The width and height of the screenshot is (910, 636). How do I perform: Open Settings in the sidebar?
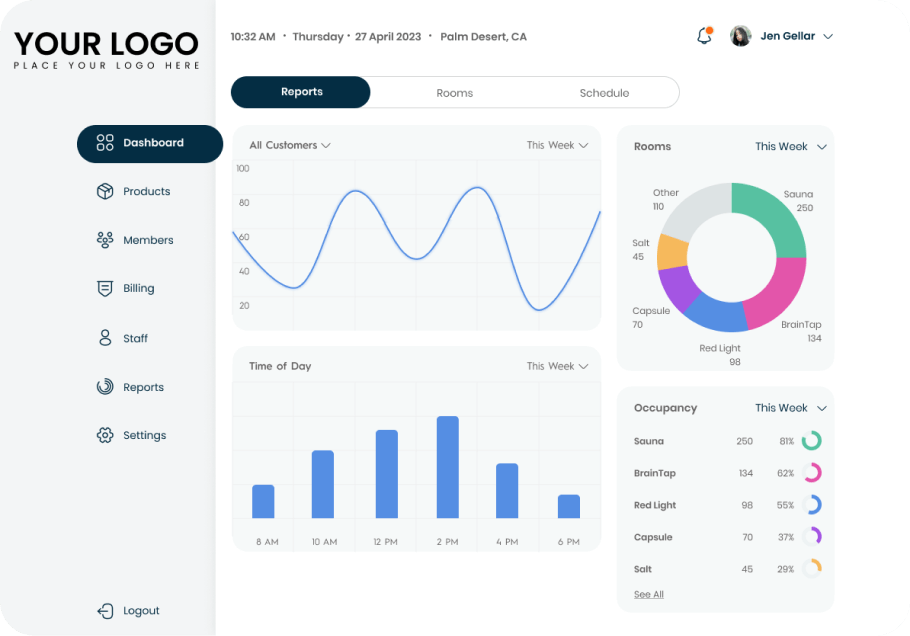[x=132, y=435]
